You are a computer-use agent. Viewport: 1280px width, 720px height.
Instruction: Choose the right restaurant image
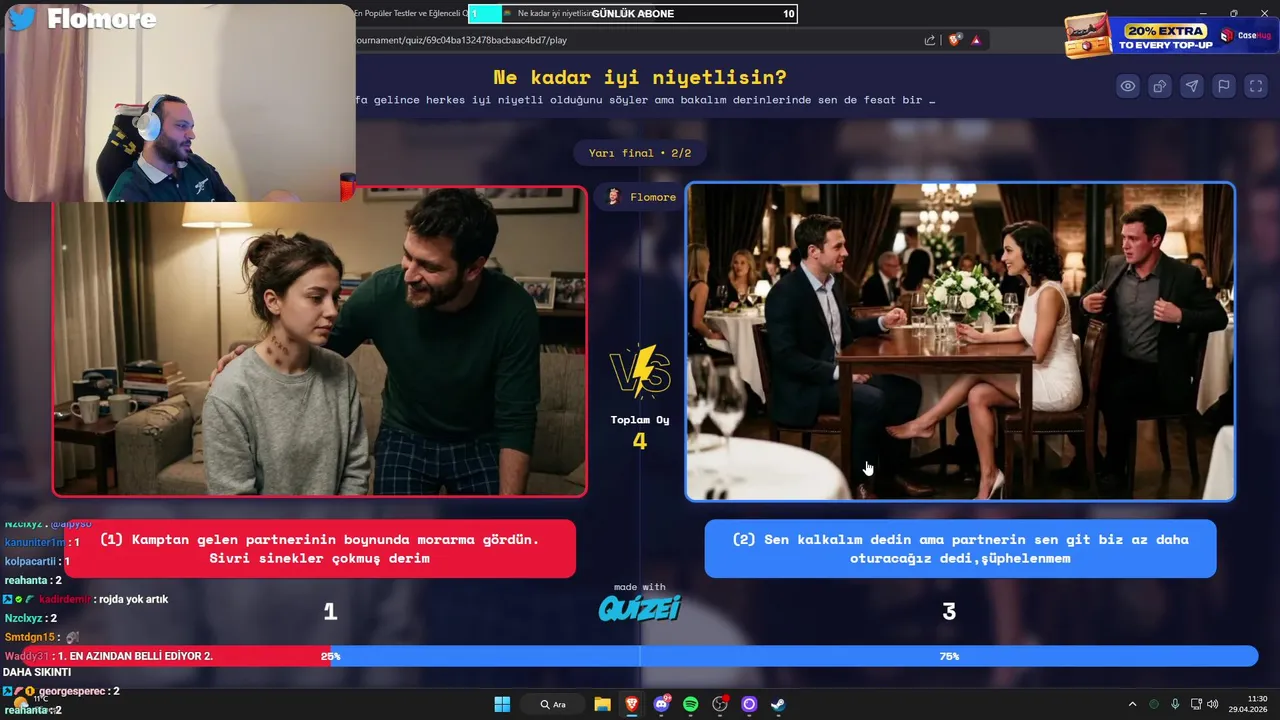pyautogui.click(x=960, y=341)
